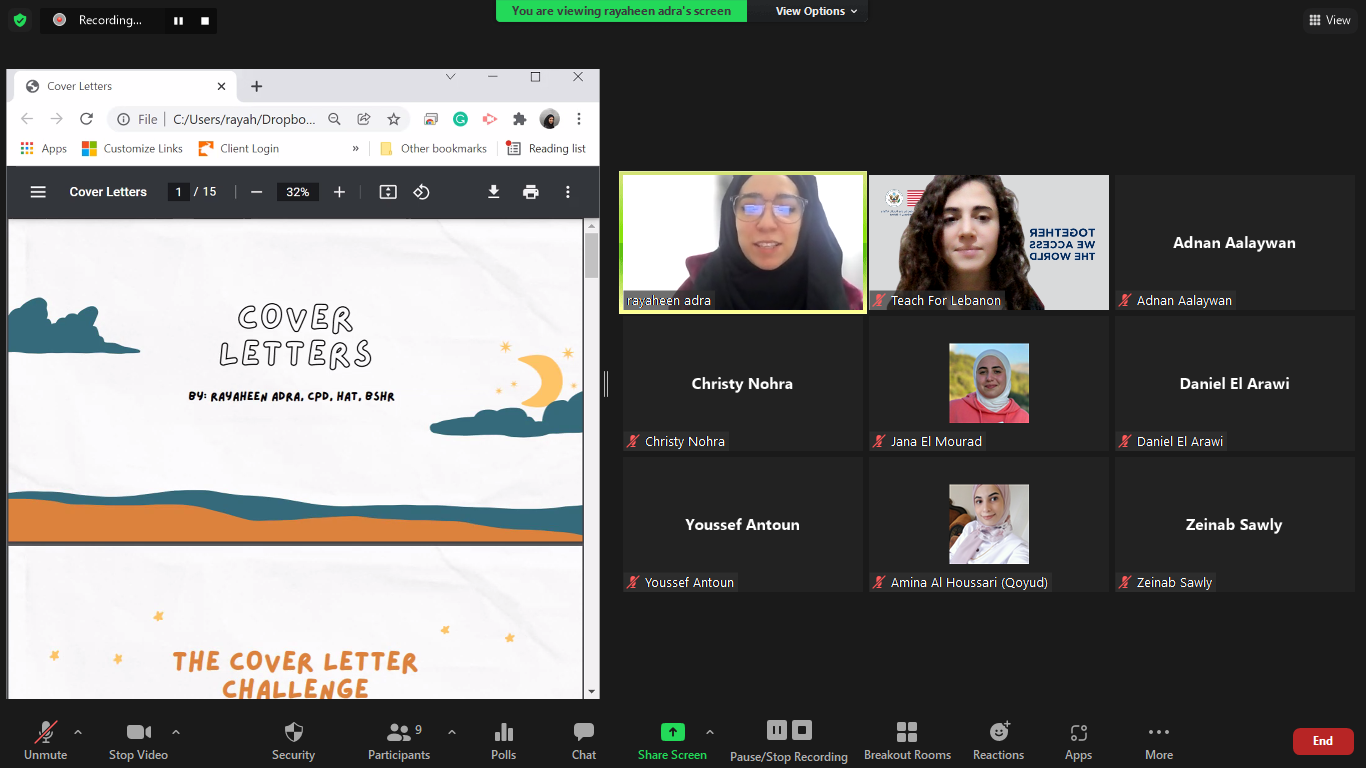Select Zeinab Sawly's participant tile
Image resolution: width=1366 pixels, height=768 pixels.
(1235, 524)
